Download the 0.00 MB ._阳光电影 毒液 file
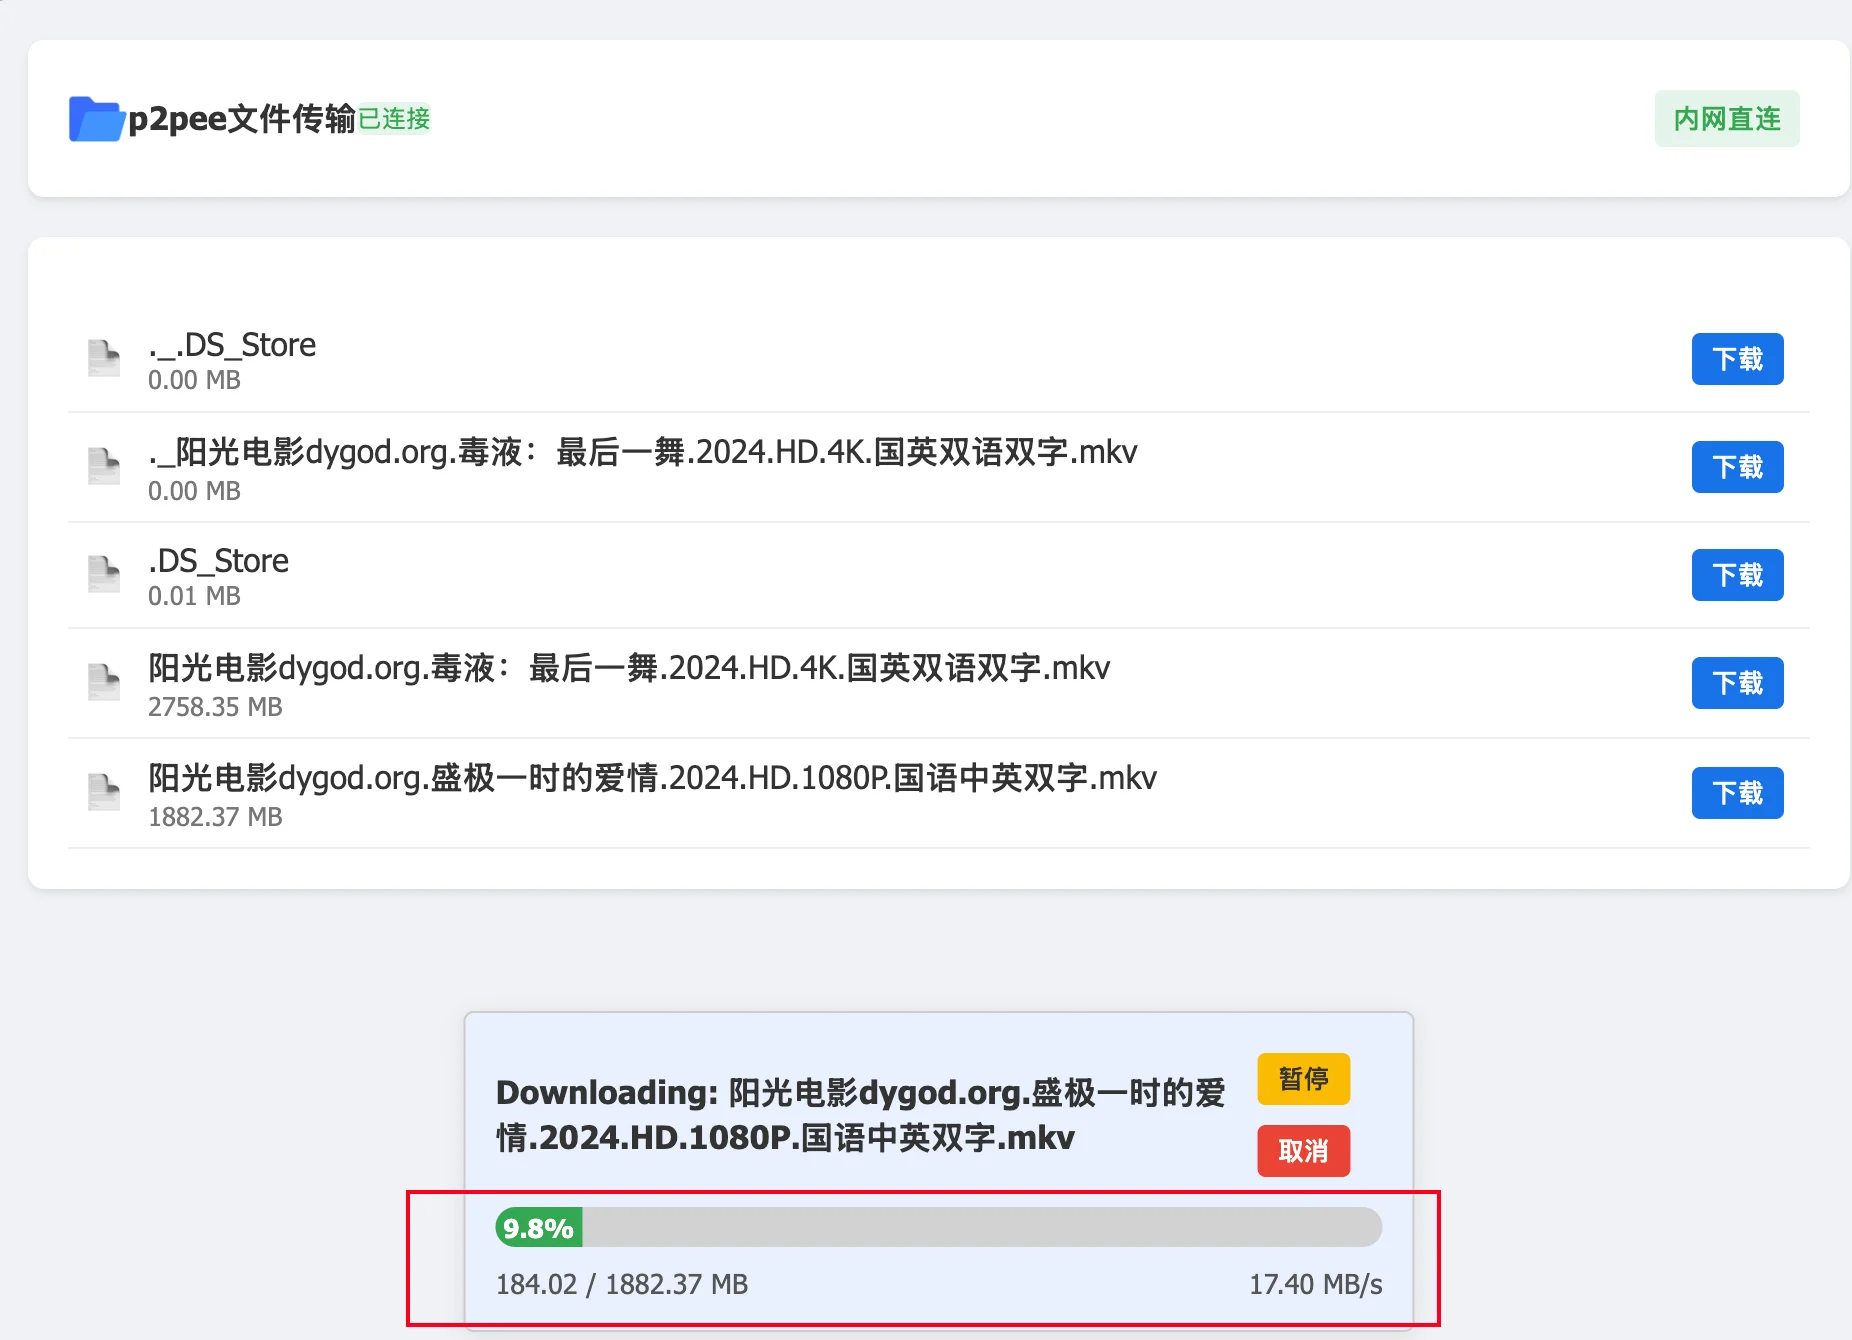1852x1340 pixels. pyautogui.click(x=1737, y=467)
